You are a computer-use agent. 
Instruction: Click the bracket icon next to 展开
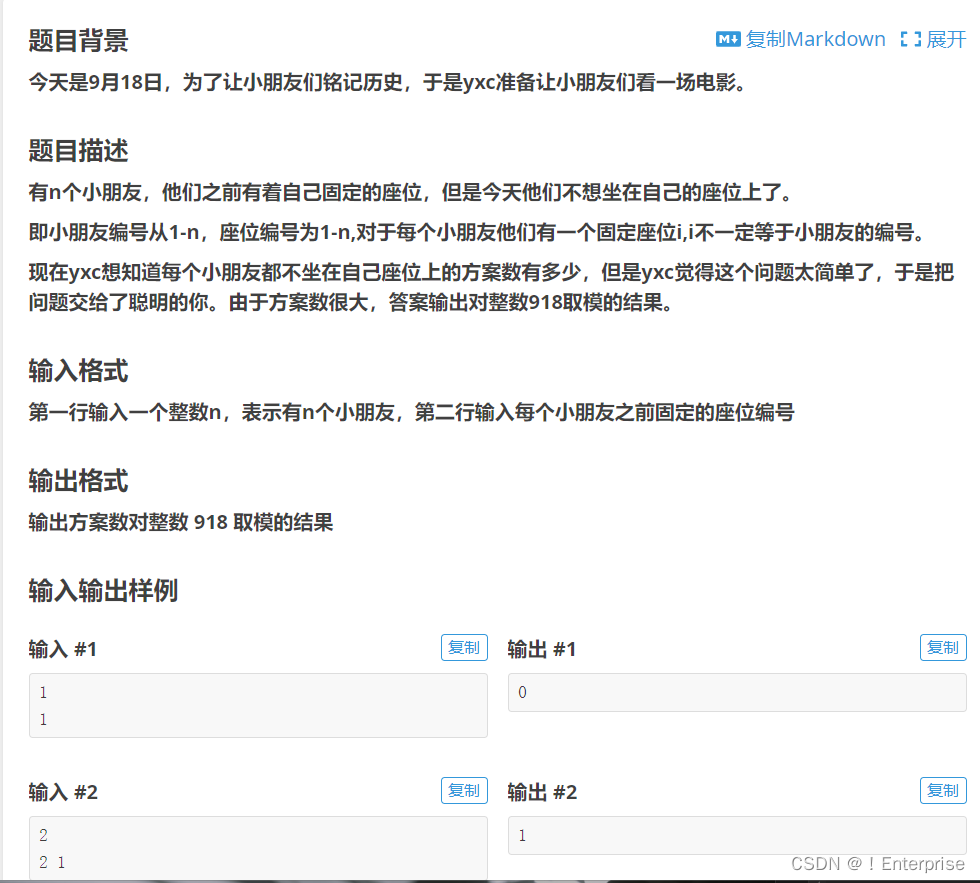[x=911, y=39]
